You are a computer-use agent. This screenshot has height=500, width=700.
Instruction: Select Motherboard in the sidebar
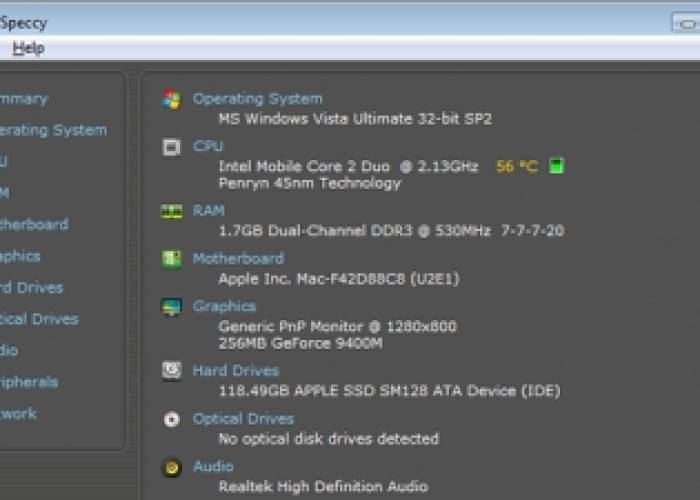[34, 224]
